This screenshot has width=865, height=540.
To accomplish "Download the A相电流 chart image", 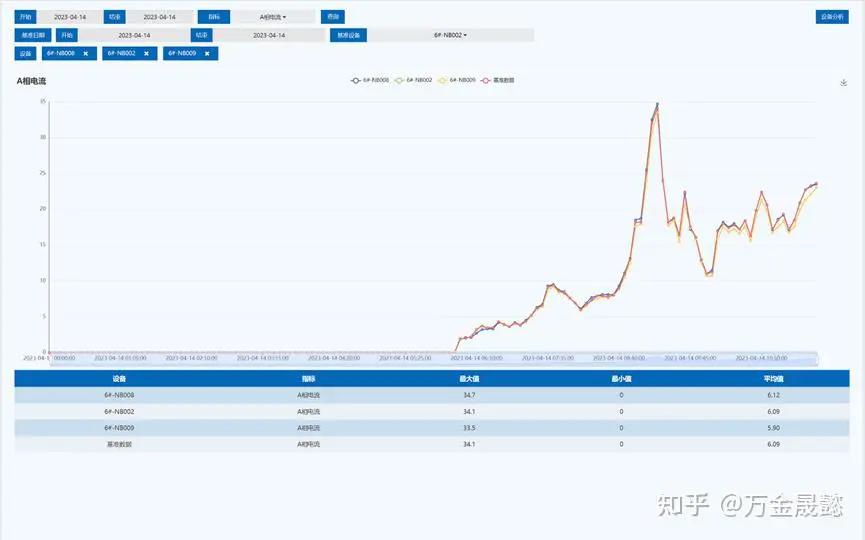I will tap(844, 83).
